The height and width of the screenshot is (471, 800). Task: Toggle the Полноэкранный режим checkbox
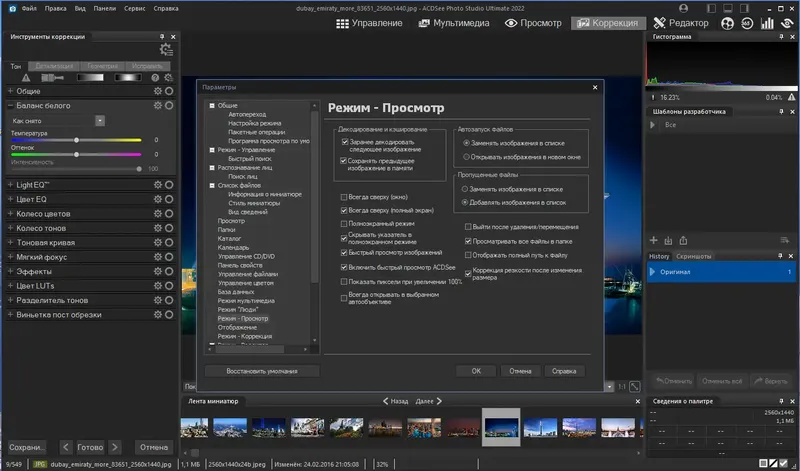click(x=345, y=224)
